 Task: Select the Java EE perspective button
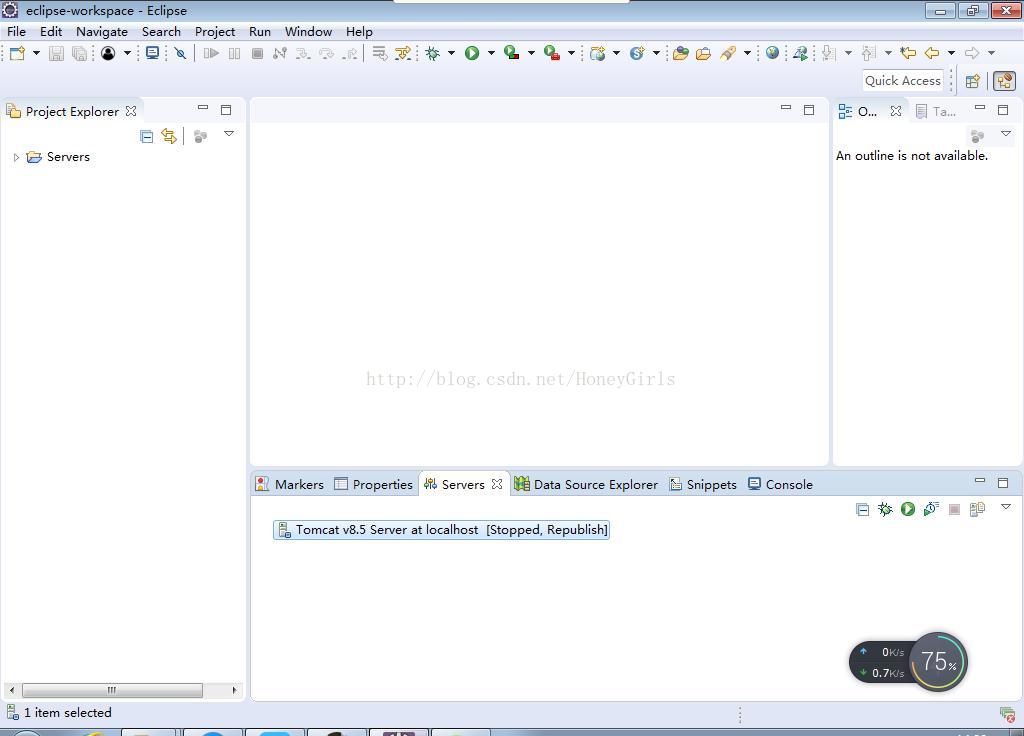click(1004, 81)
